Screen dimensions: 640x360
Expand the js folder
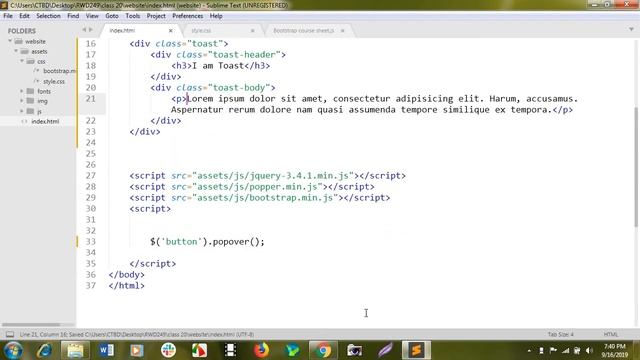point(22,111)
